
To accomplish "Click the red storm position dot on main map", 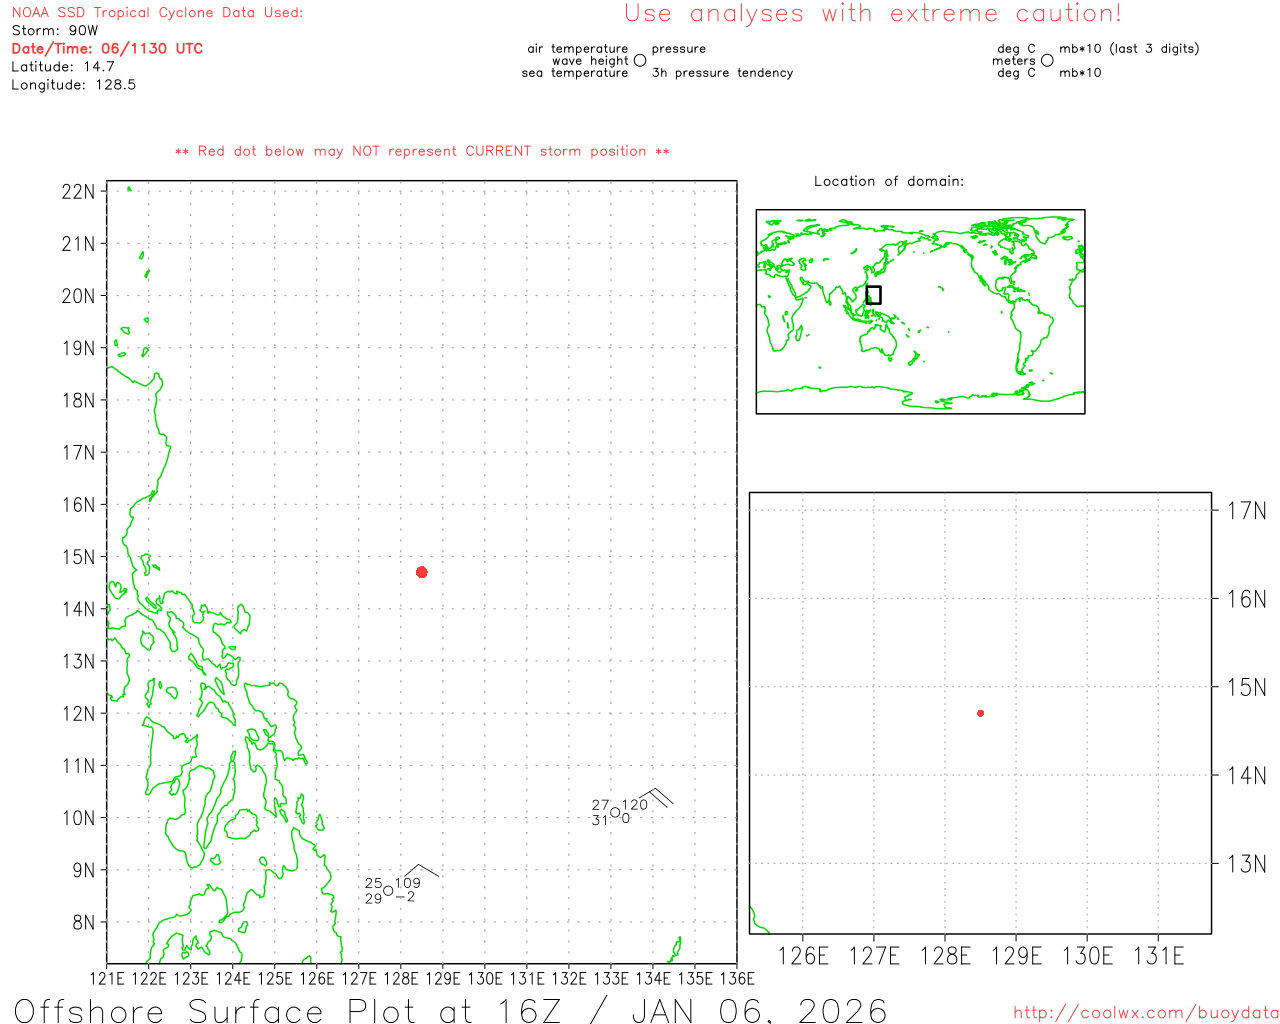I will click(x=422, y=572).
